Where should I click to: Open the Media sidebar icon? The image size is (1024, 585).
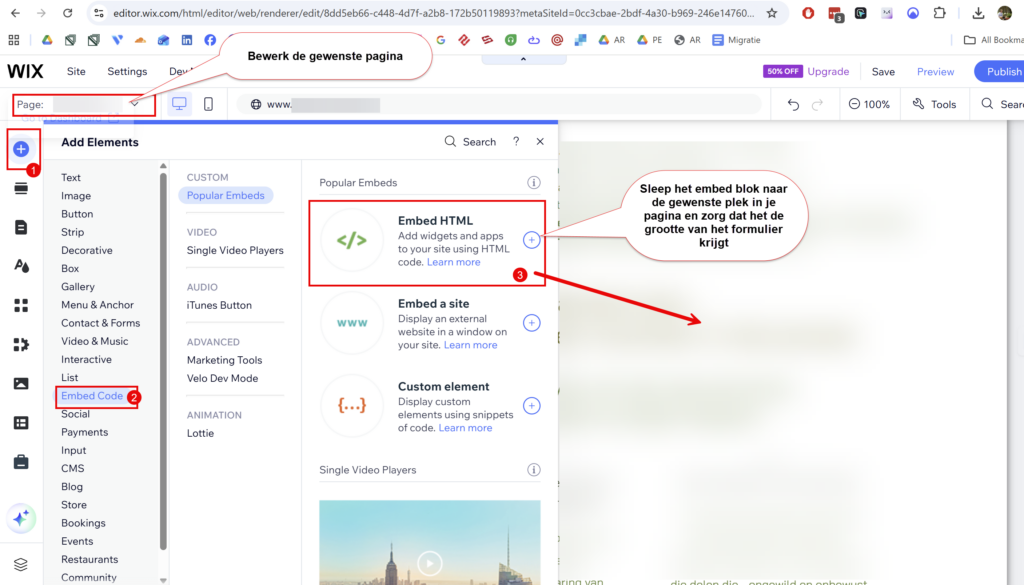pyautogui.click(x=21, y=384)
